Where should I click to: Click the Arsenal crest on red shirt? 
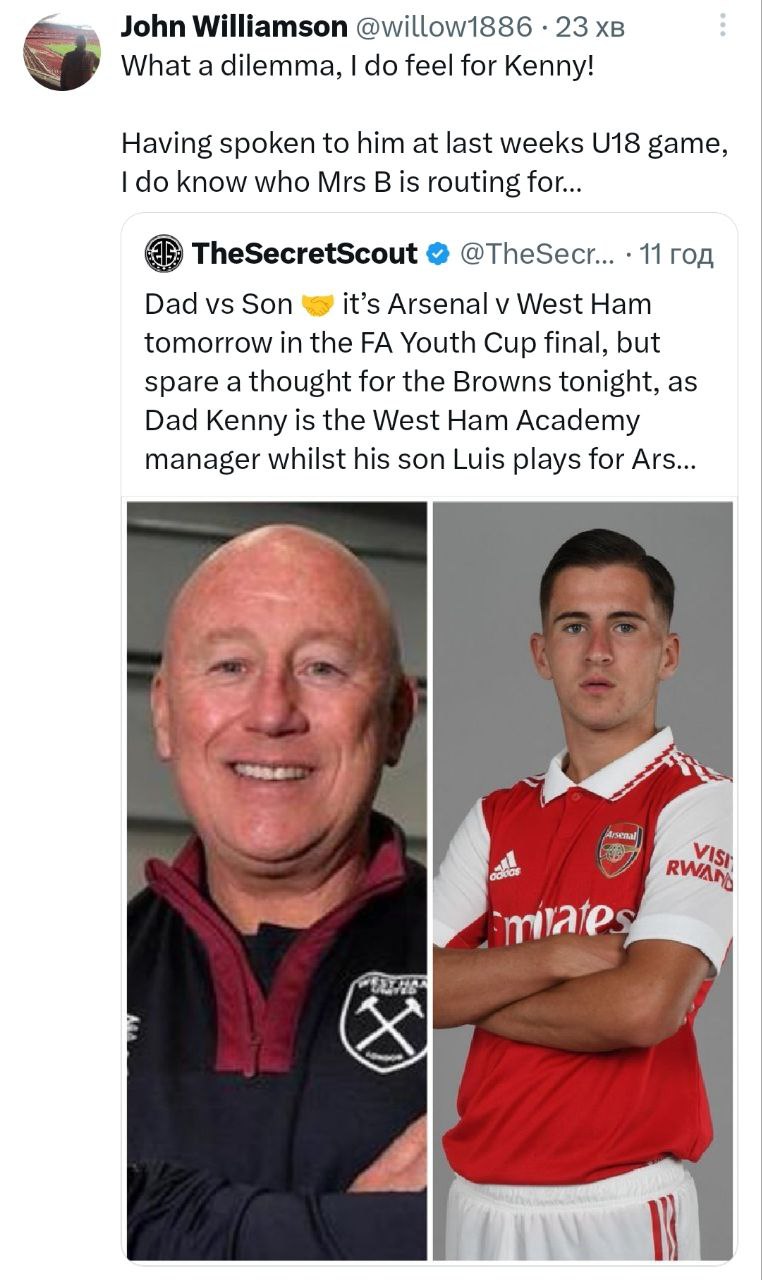[619, 849]
